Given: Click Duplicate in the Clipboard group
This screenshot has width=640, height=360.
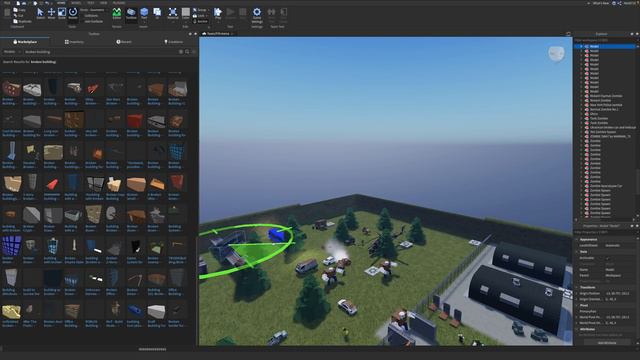Looking at the screenshot, I should tap(22, 21).
